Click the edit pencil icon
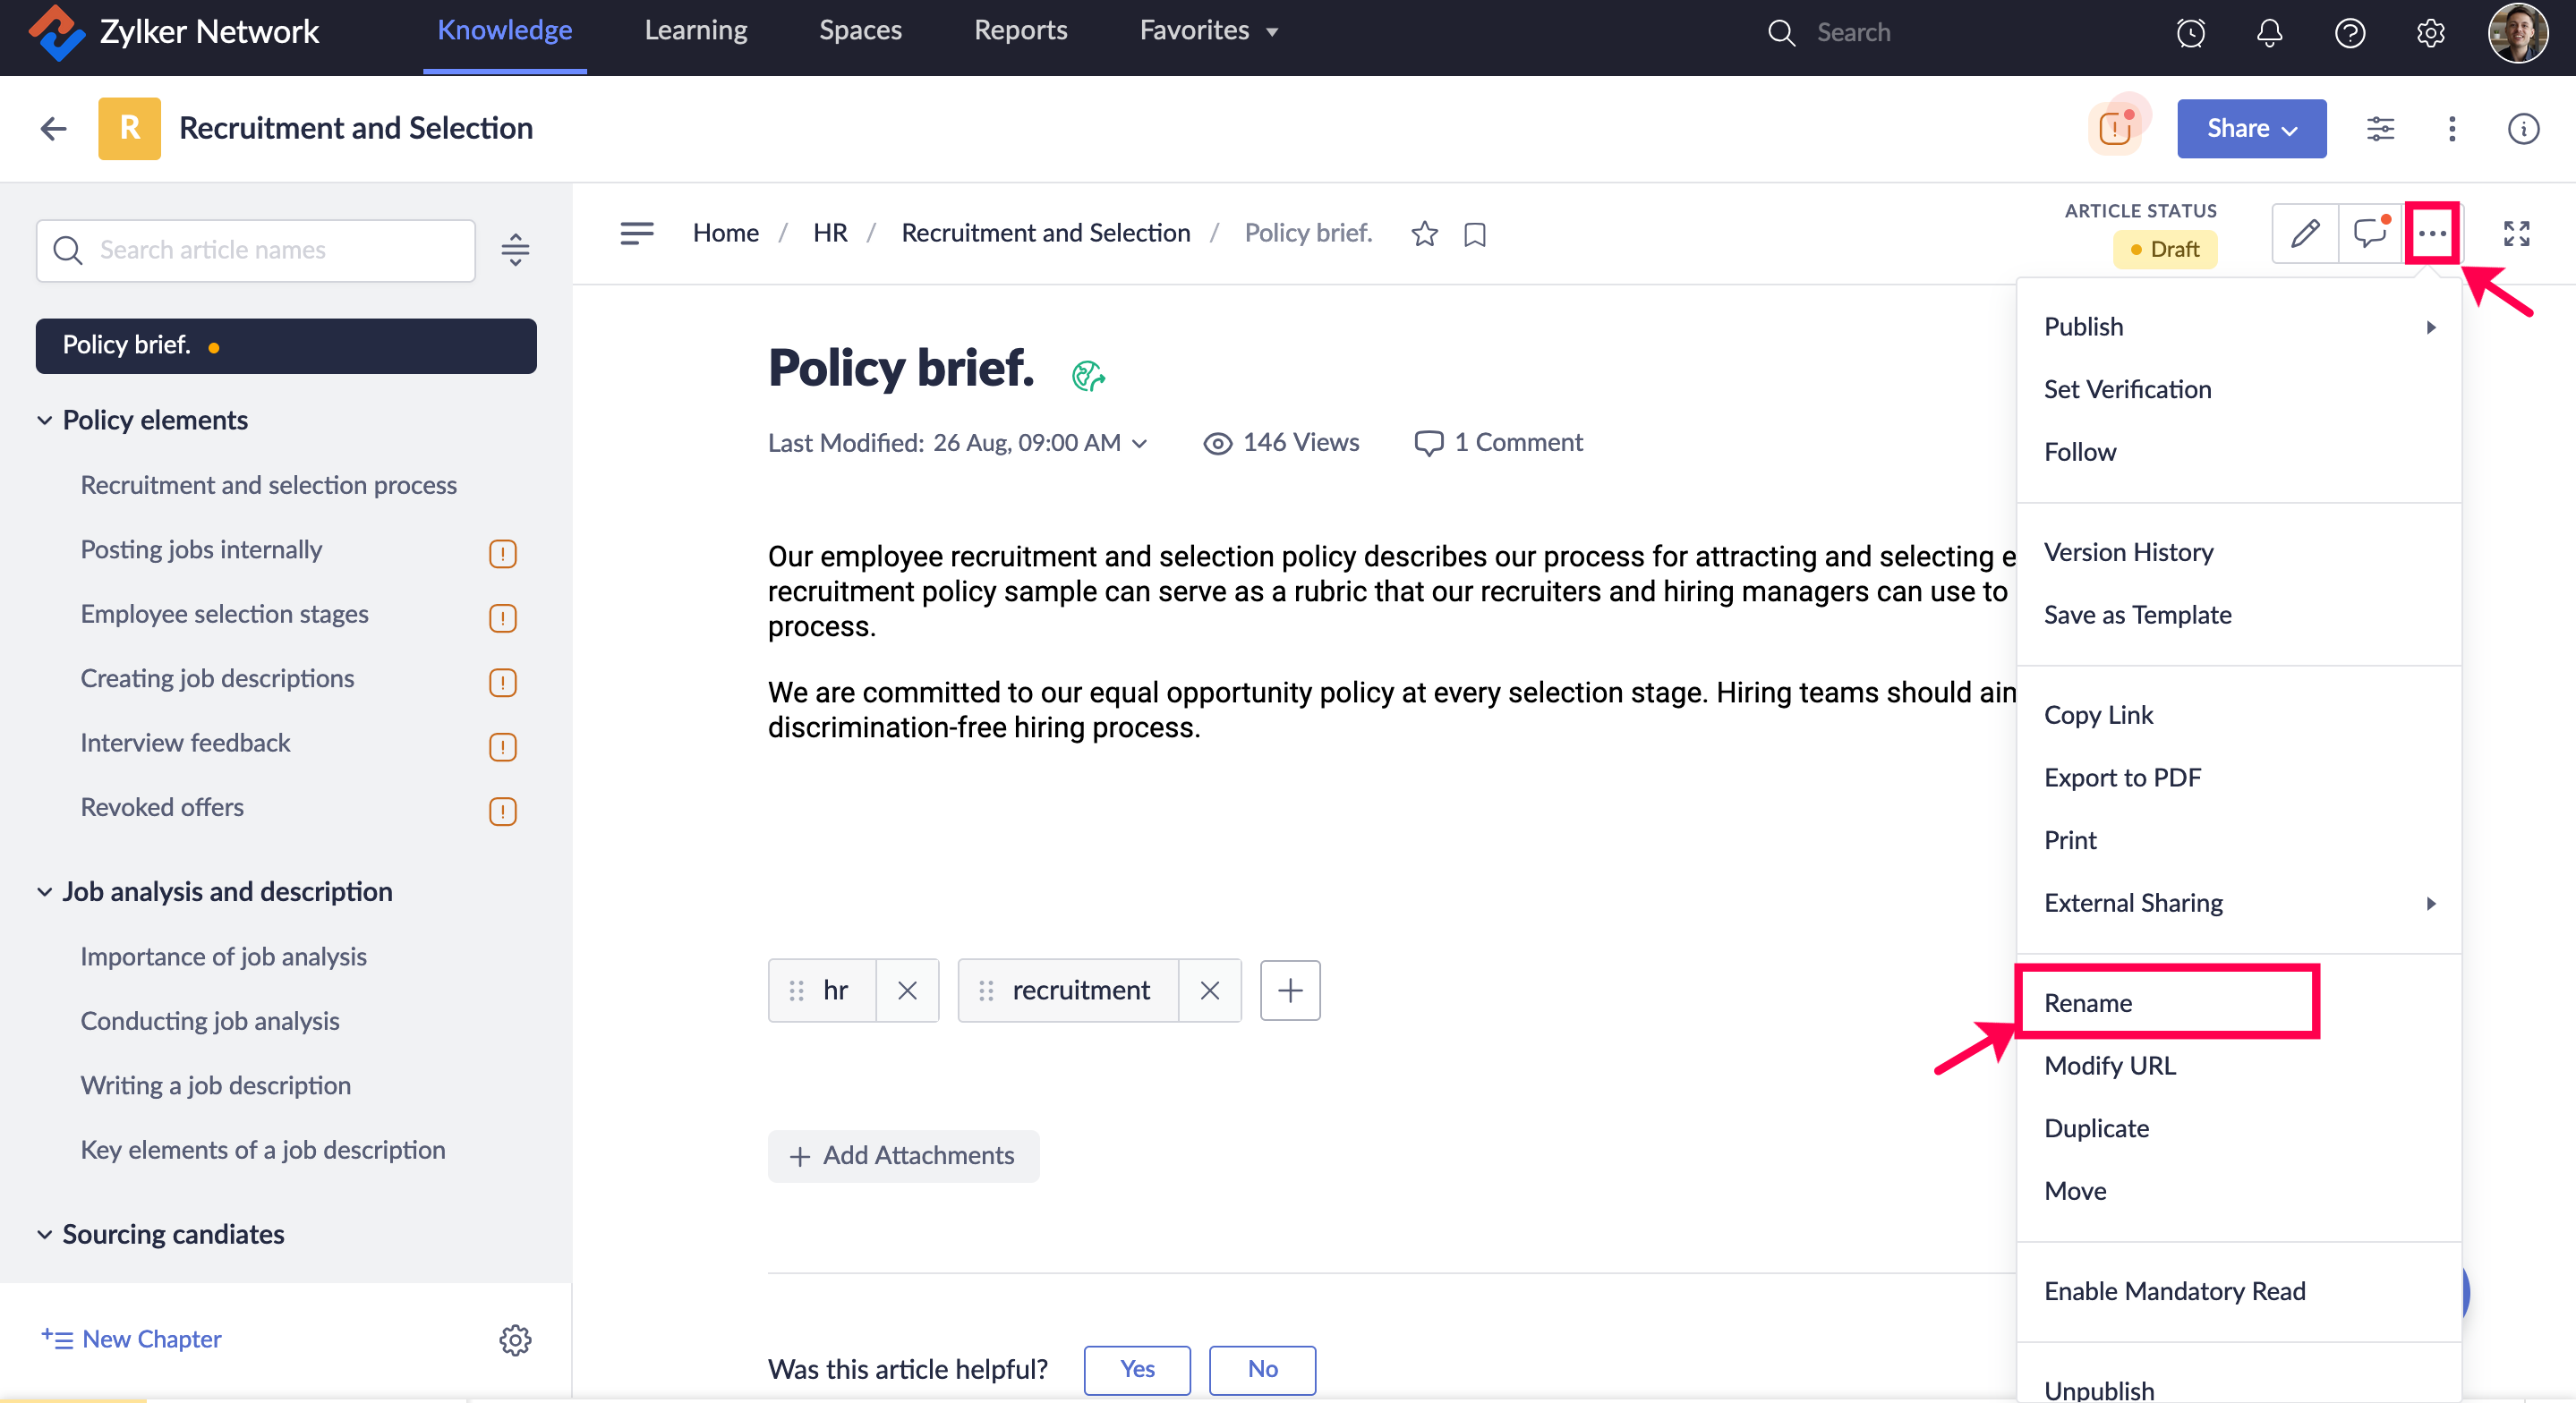 tap(2304, 233)
